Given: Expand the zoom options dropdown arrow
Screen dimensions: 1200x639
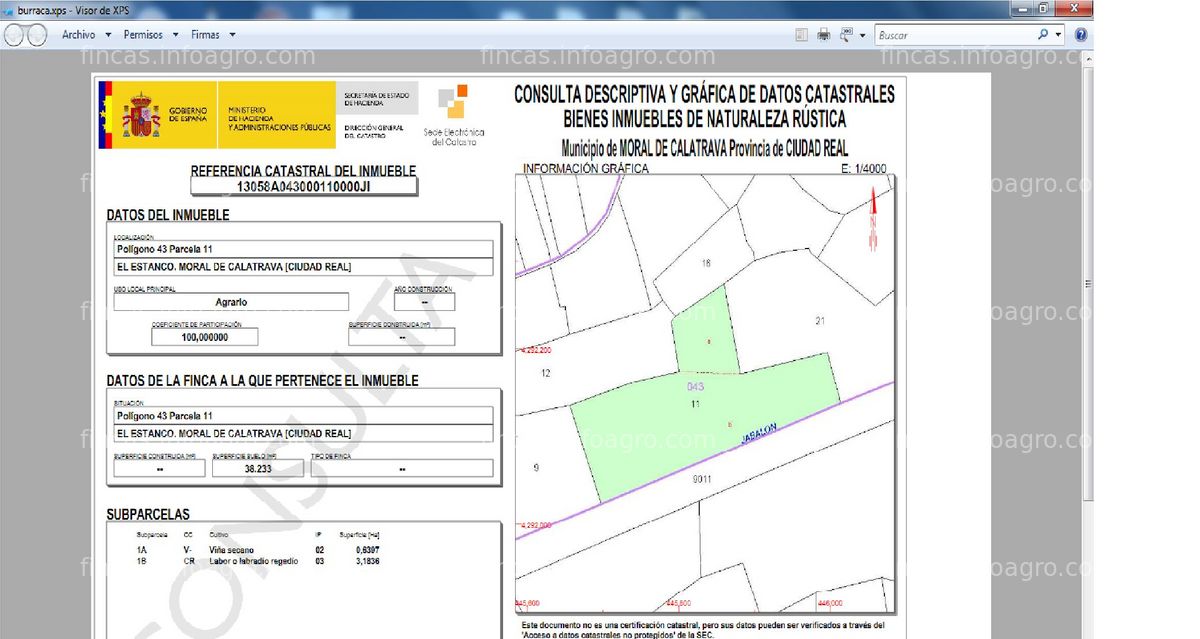Looking at the screenshot, I should point(863,35).
